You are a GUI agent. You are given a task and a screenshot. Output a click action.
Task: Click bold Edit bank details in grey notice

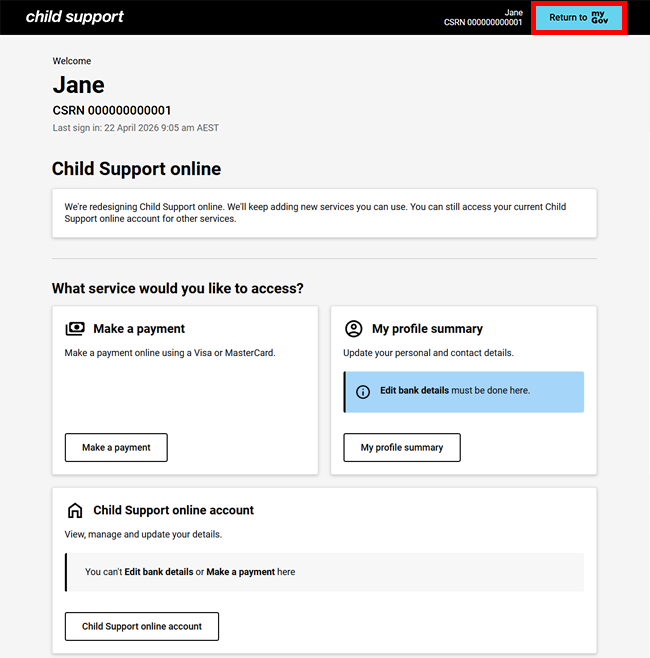pos(159,572)
